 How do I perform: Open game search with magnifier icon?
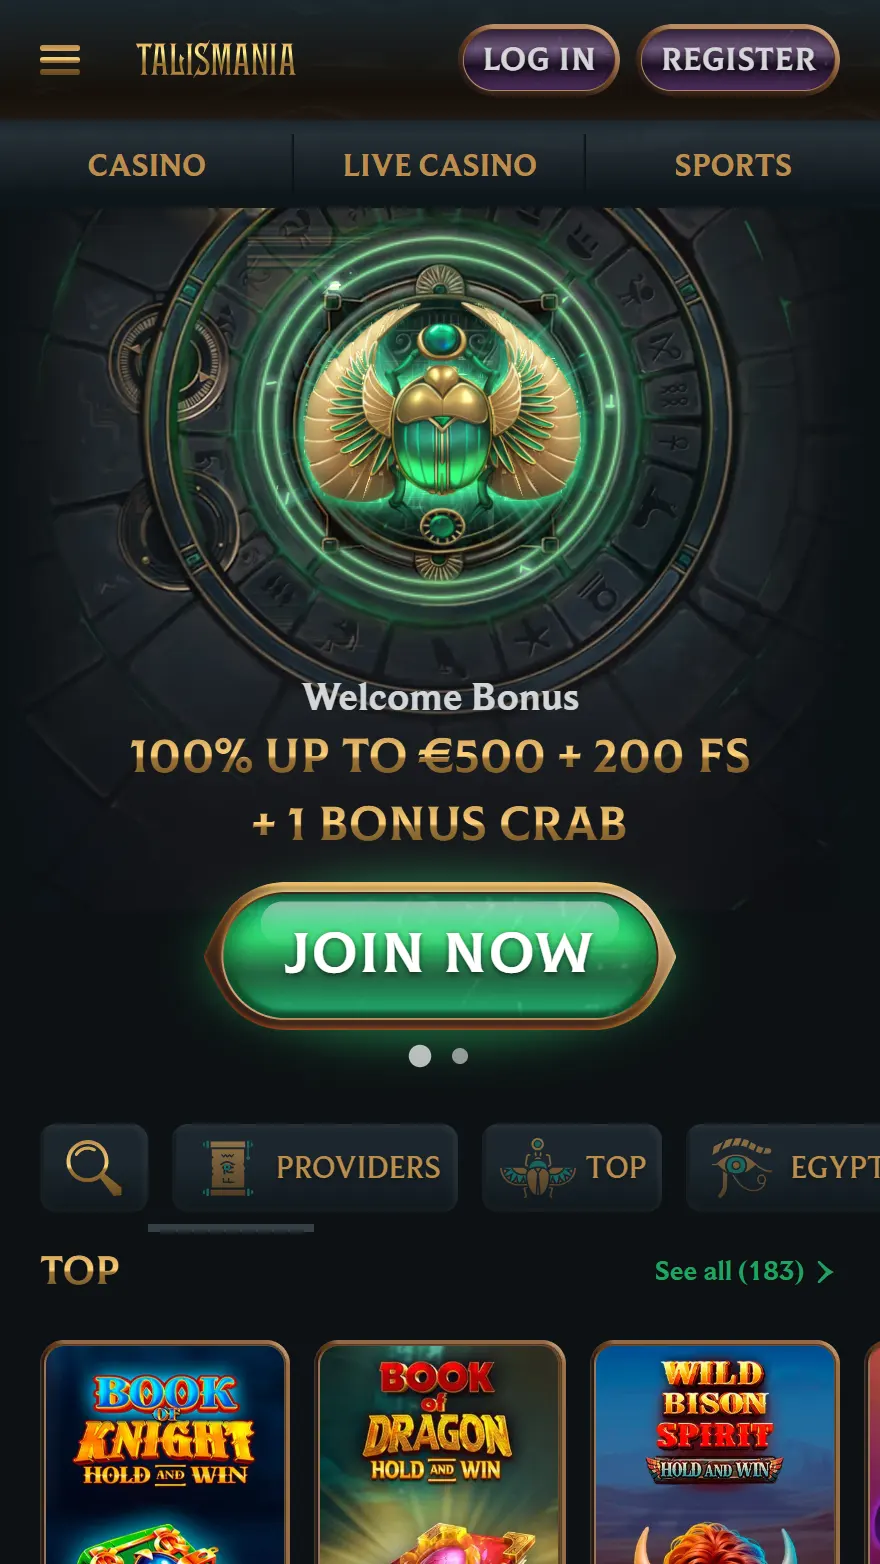[94, 1167]
